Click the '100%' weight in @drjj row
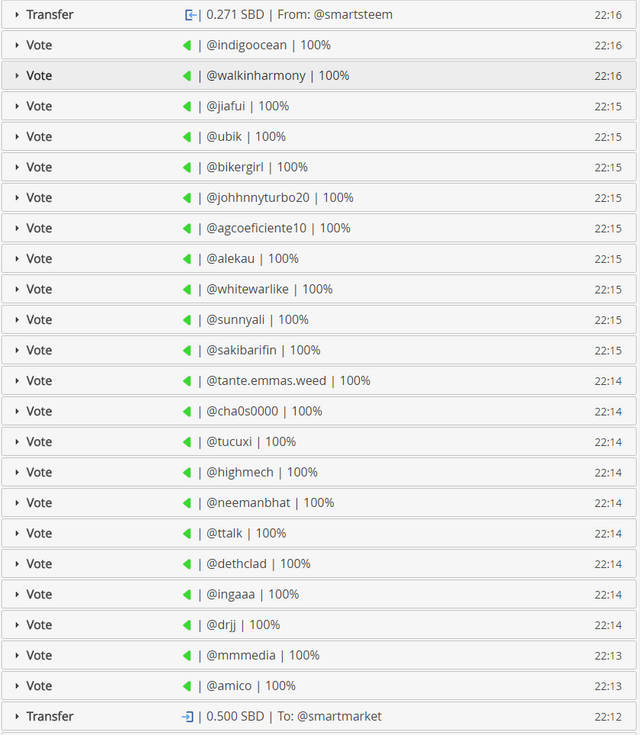 pyautogui.click(x=264, y=625)
